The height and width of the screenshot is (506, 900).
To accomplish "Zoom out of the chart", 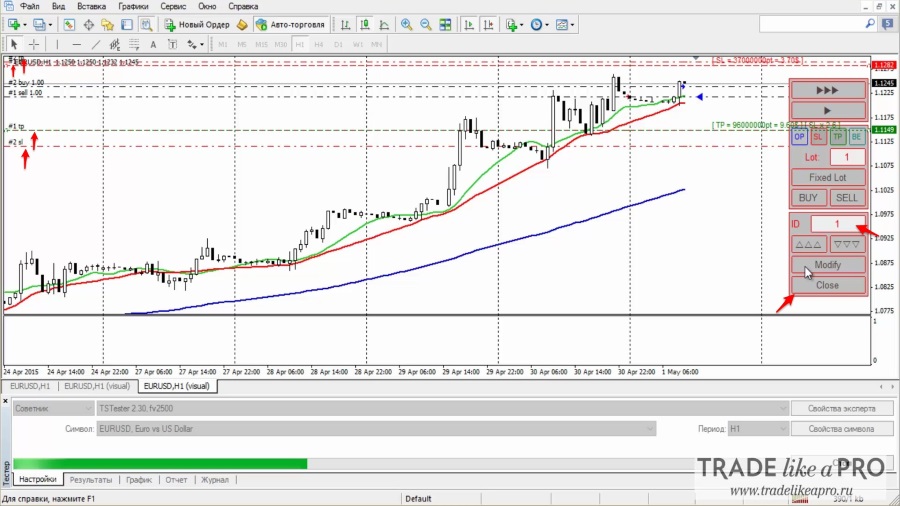I will (426, 25).
